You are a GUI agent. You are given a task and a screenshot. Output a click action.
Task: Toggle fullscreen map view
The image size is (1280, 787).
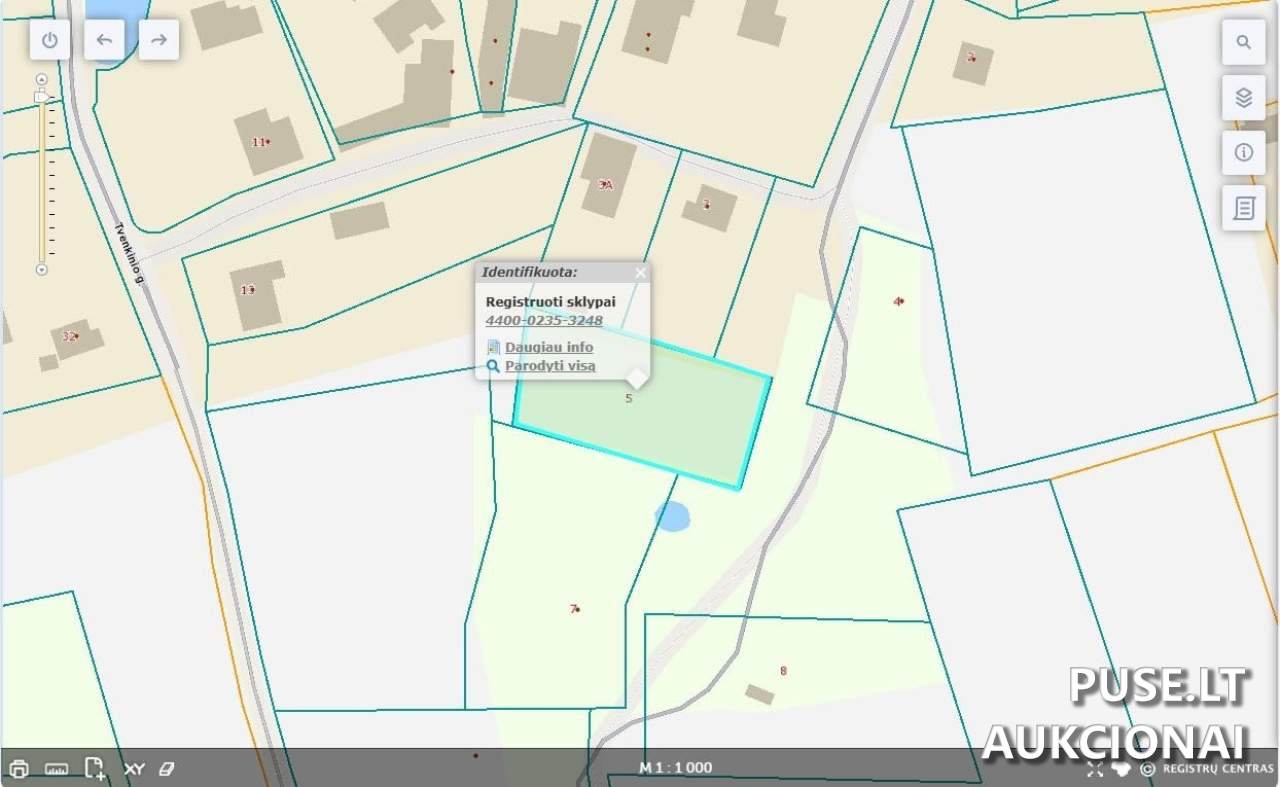click(x=1095, y=769)
